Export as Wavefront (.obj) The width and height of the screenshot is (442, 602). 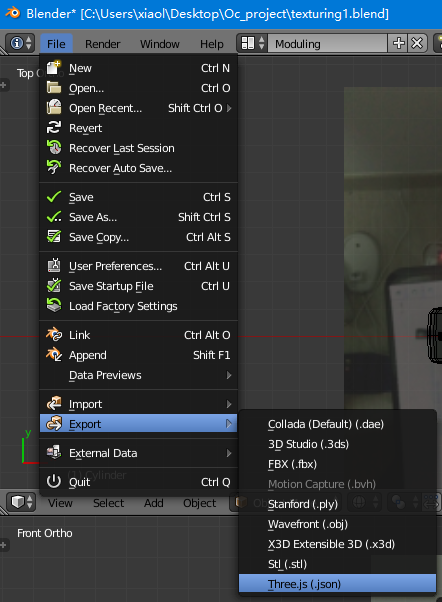coord(338,524)
